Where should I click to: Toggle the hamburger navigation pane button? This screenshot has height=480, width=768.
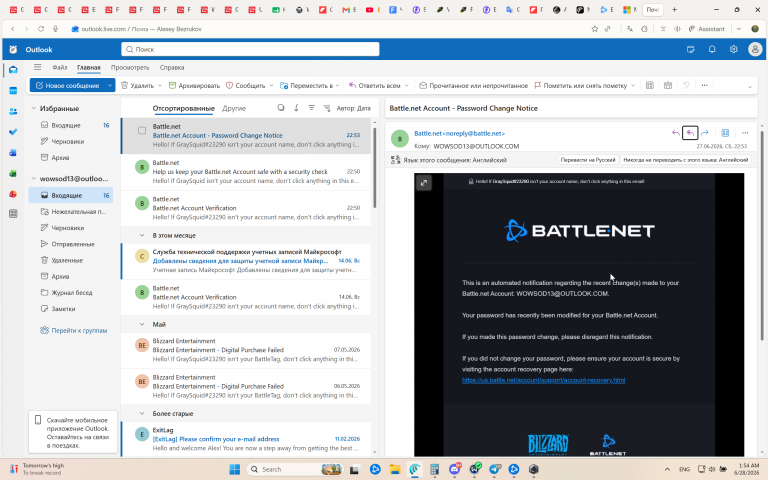(x=37, y=67)
